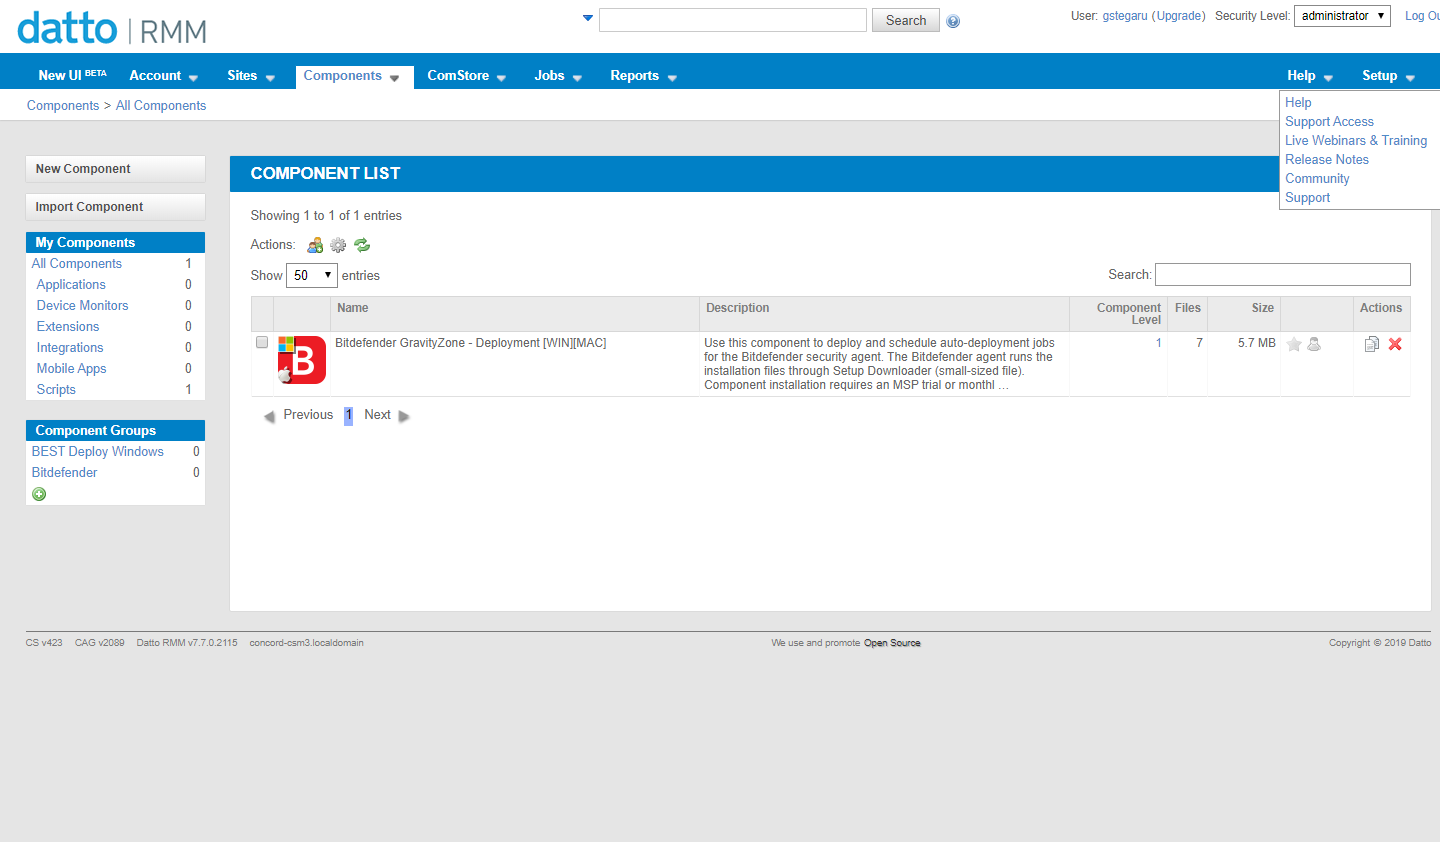Mark Bitdefender GravityZone component as favorite via the star

1294,344
